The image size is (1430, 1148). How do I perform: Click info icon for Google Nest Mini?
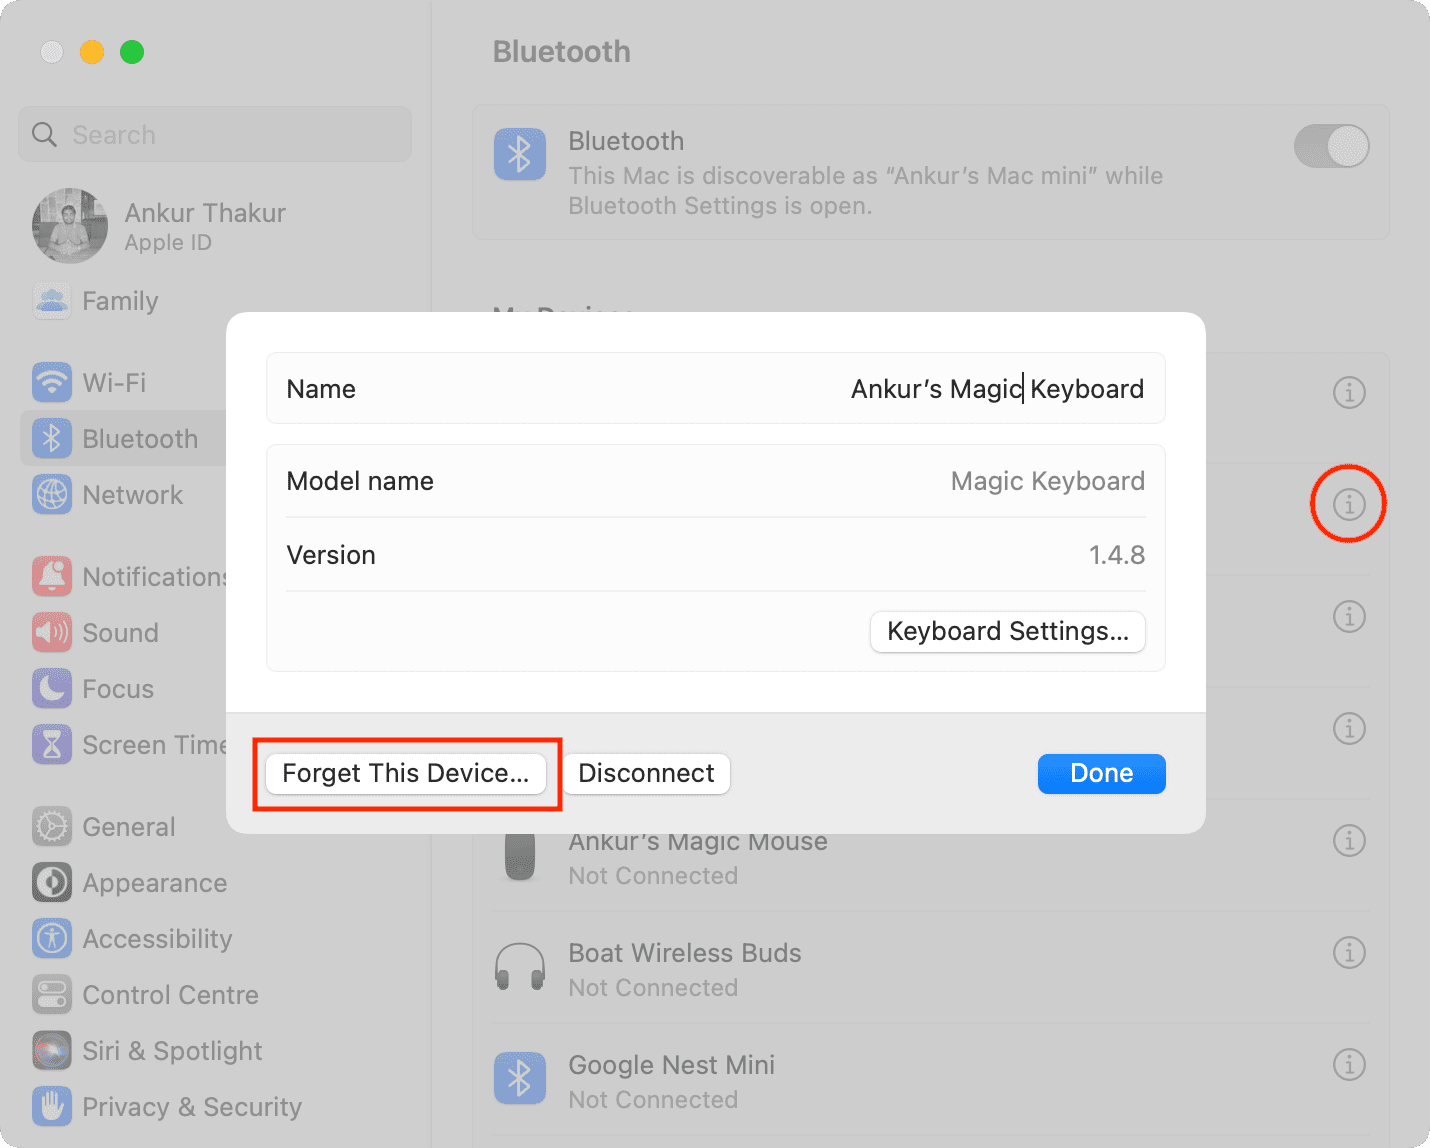[1349, 1064]
